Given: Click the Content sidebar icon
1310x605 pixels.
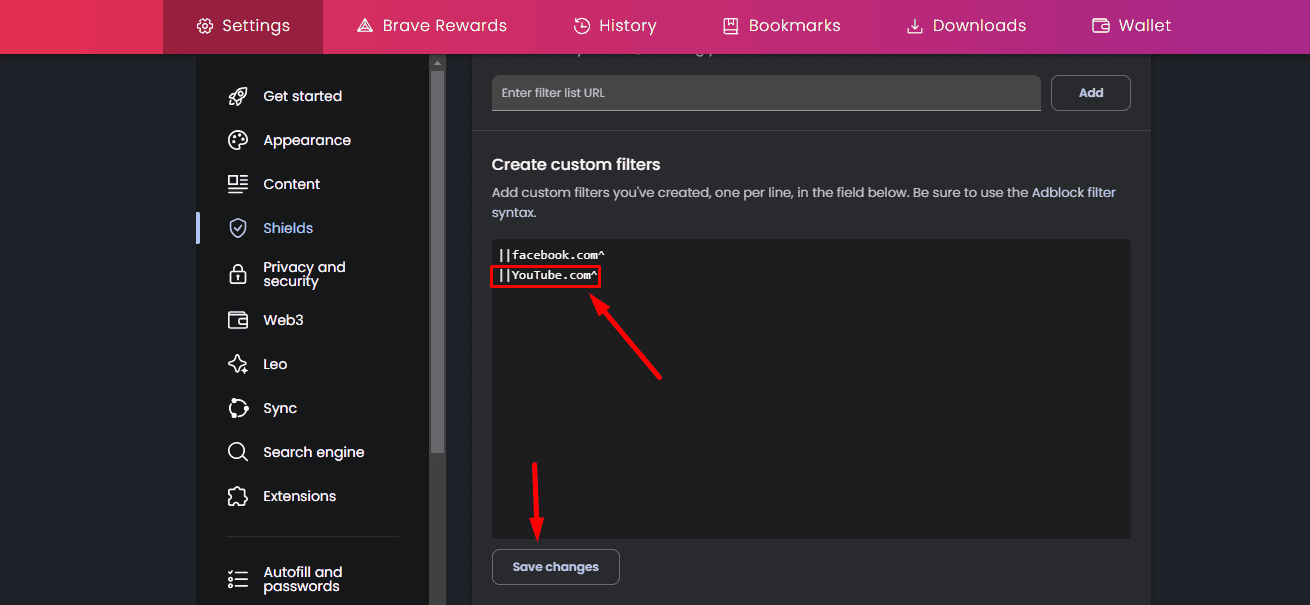Looking at the screenshot, I should click(237, 183).
